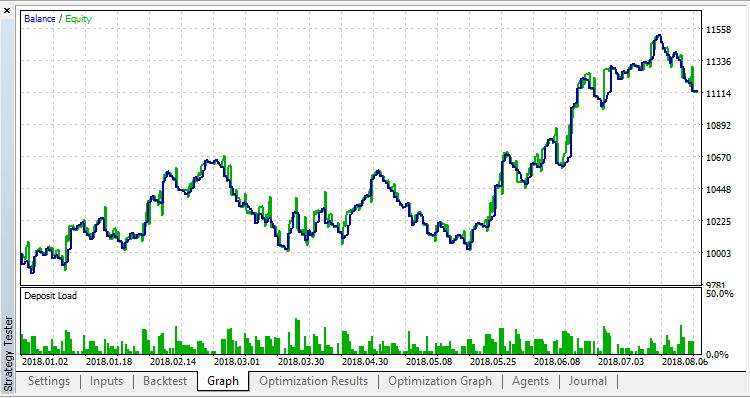The height and width of the screenshot is (398, 750).
Task: View the Journal tab
Action: (x=587, y=381)
